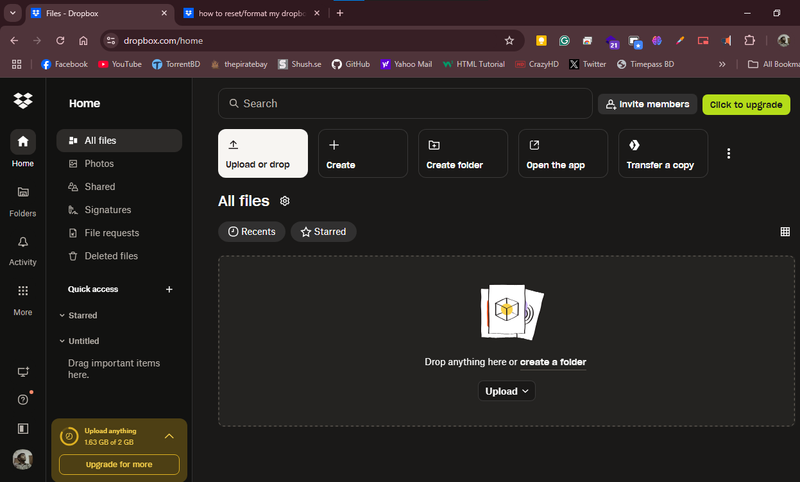Screen dimensions: 800x482
Task: Click the Click to upgrade button
Action: [x=745, y=104]
